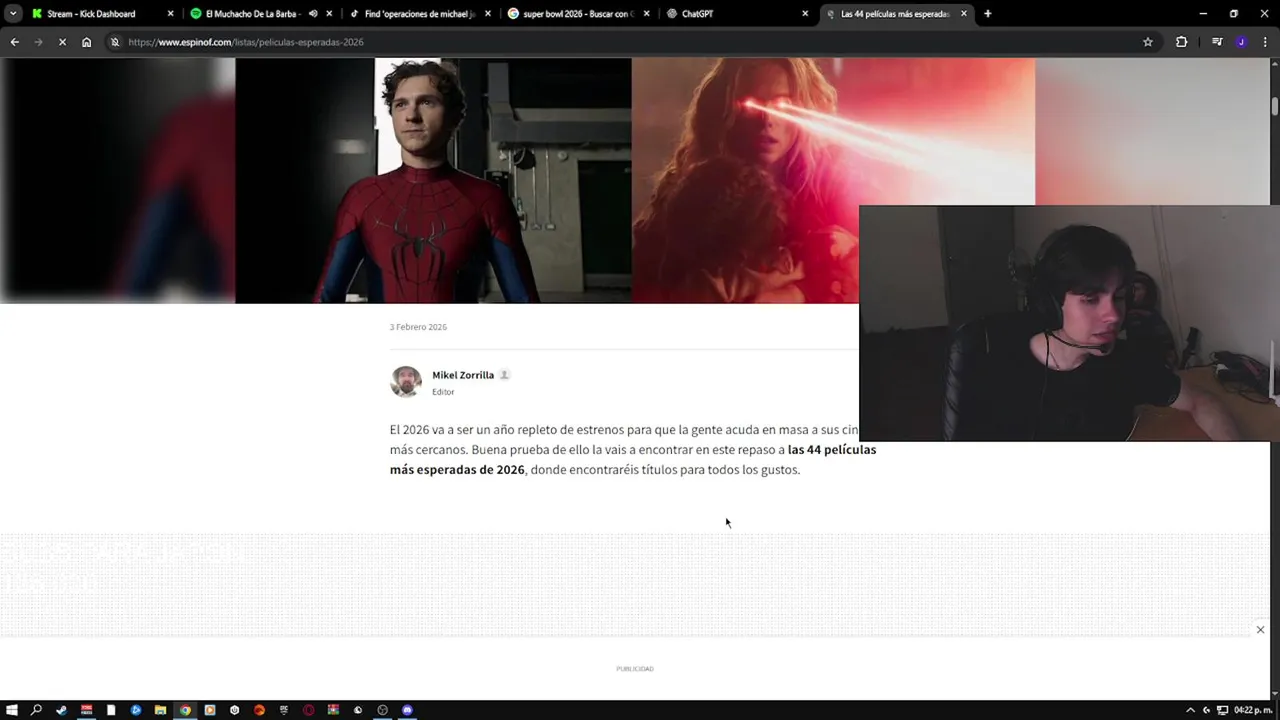Switch to the super bowl 2026 search tab

coord(577,14)
